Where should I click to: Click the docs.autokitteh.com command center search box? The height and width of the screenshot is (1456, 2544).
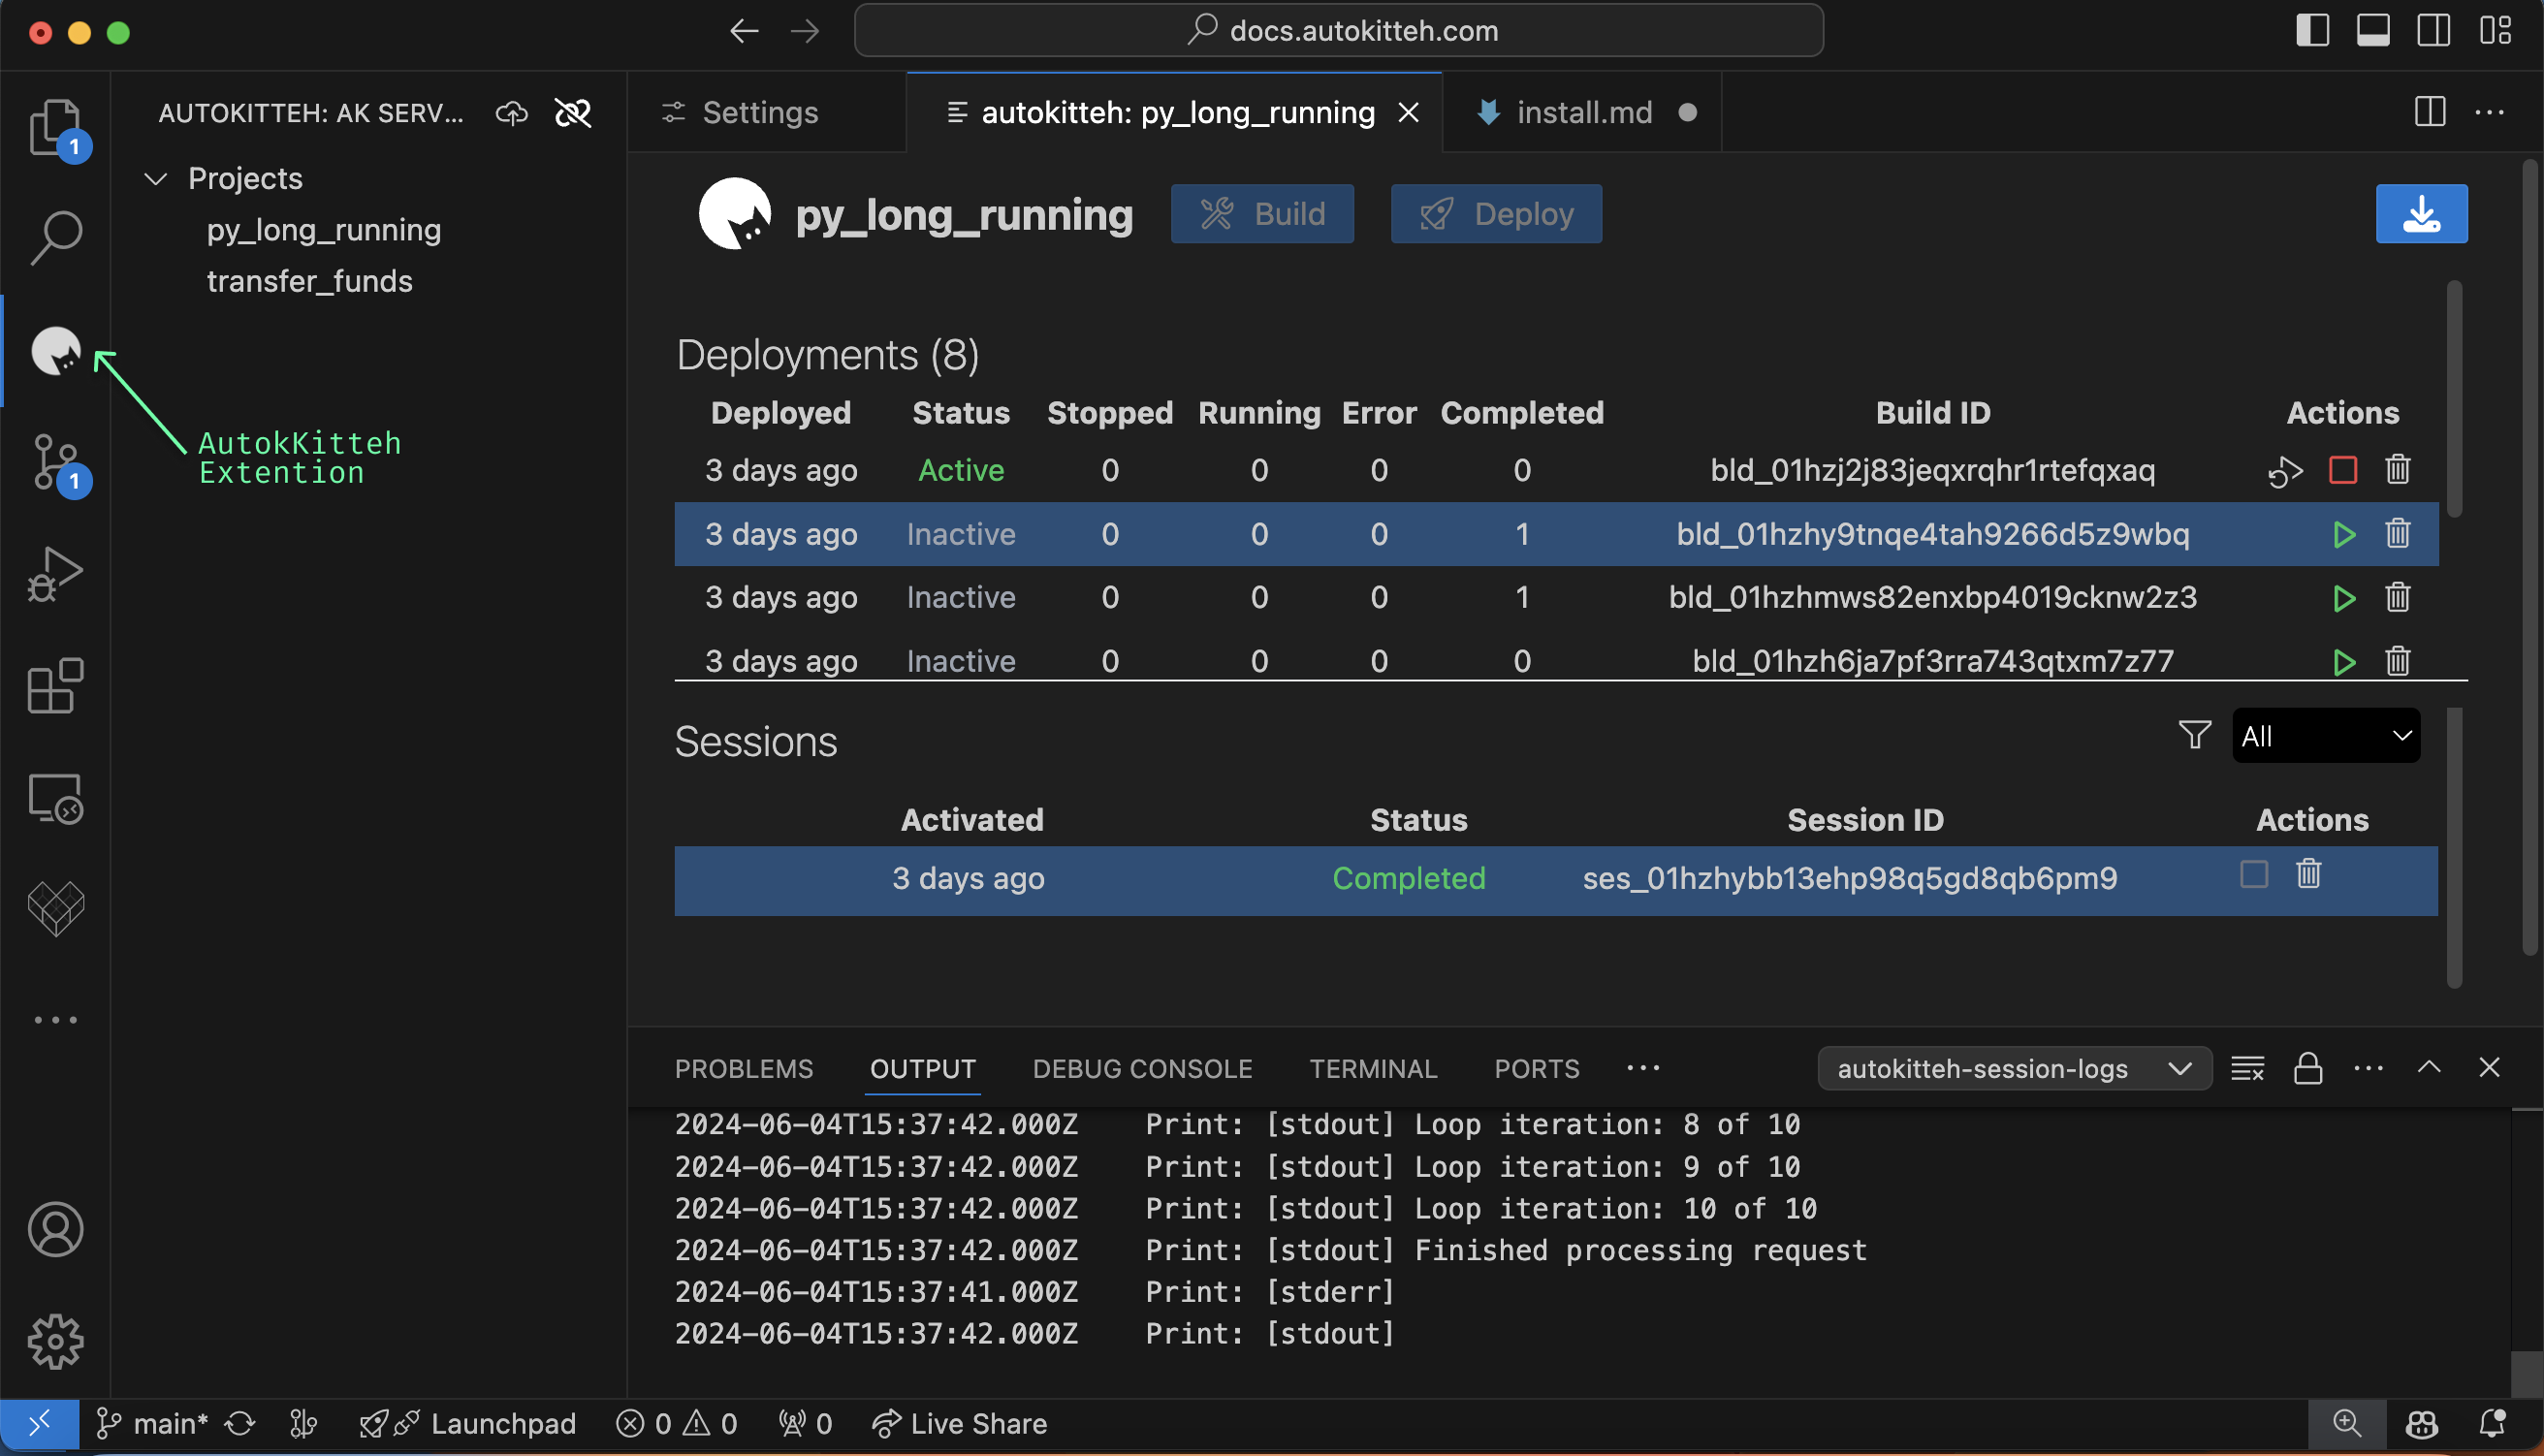(x=1338, y=30)
